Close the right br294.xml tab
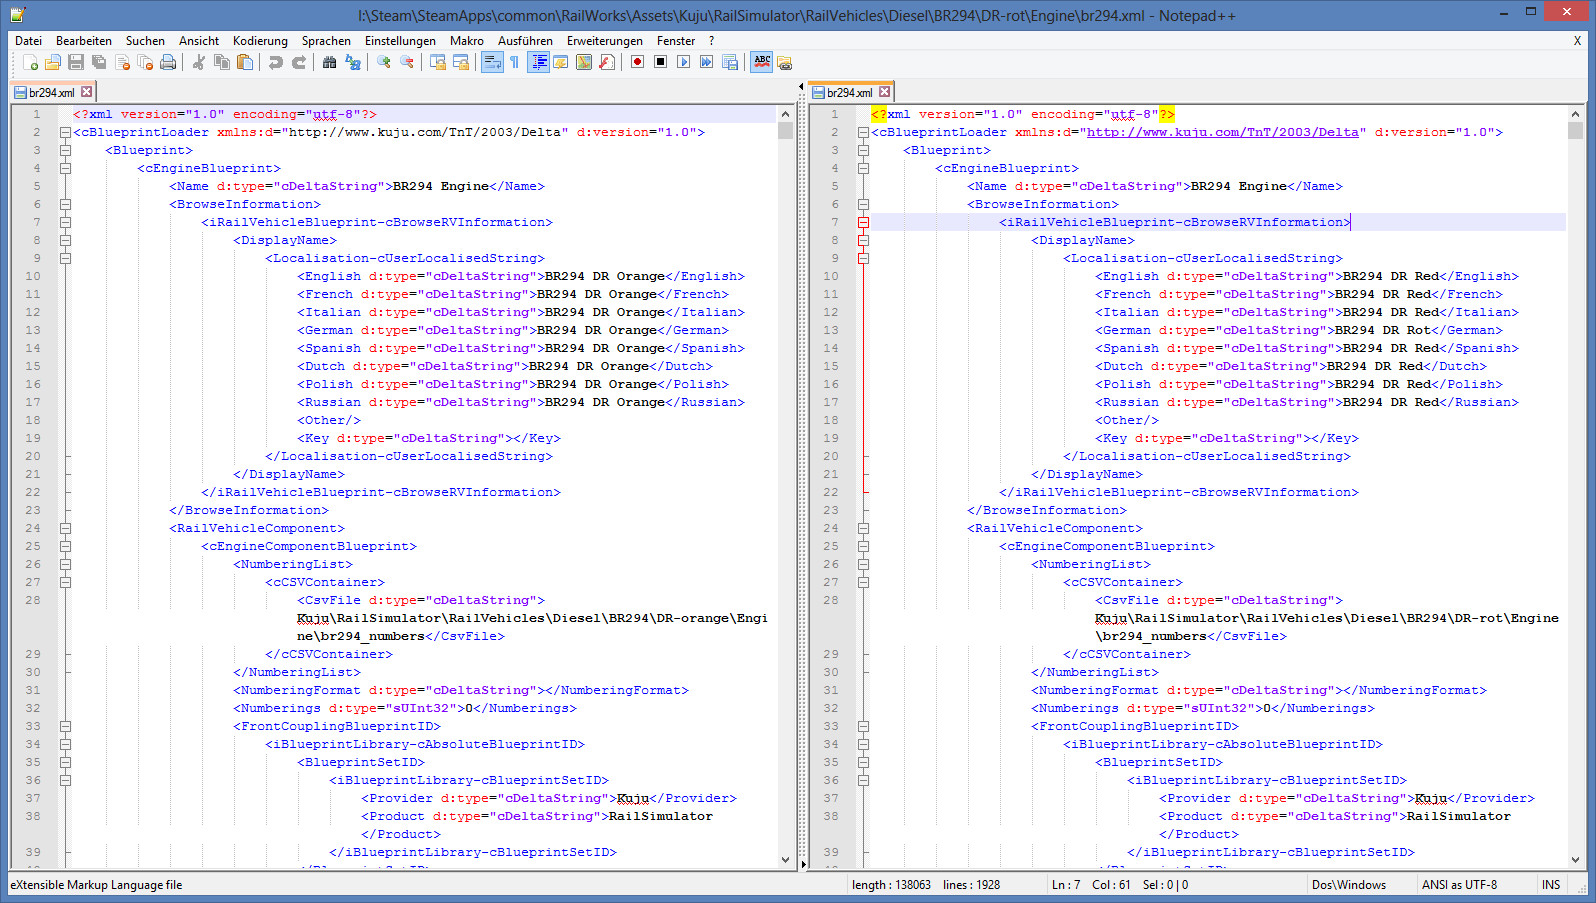 click(x=884, y=92)
